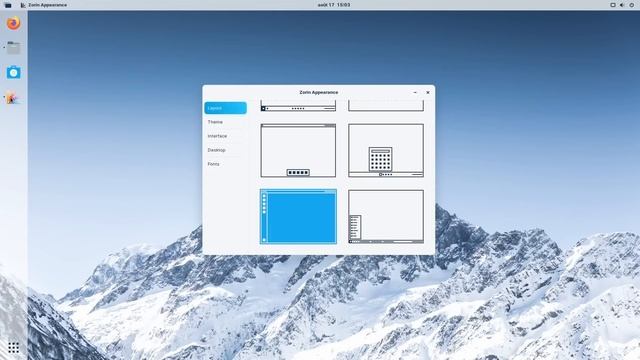The height and width of the screenshot is (360, 640).
Task: Close the Zorin Appearance window
Action: point(428,93)
